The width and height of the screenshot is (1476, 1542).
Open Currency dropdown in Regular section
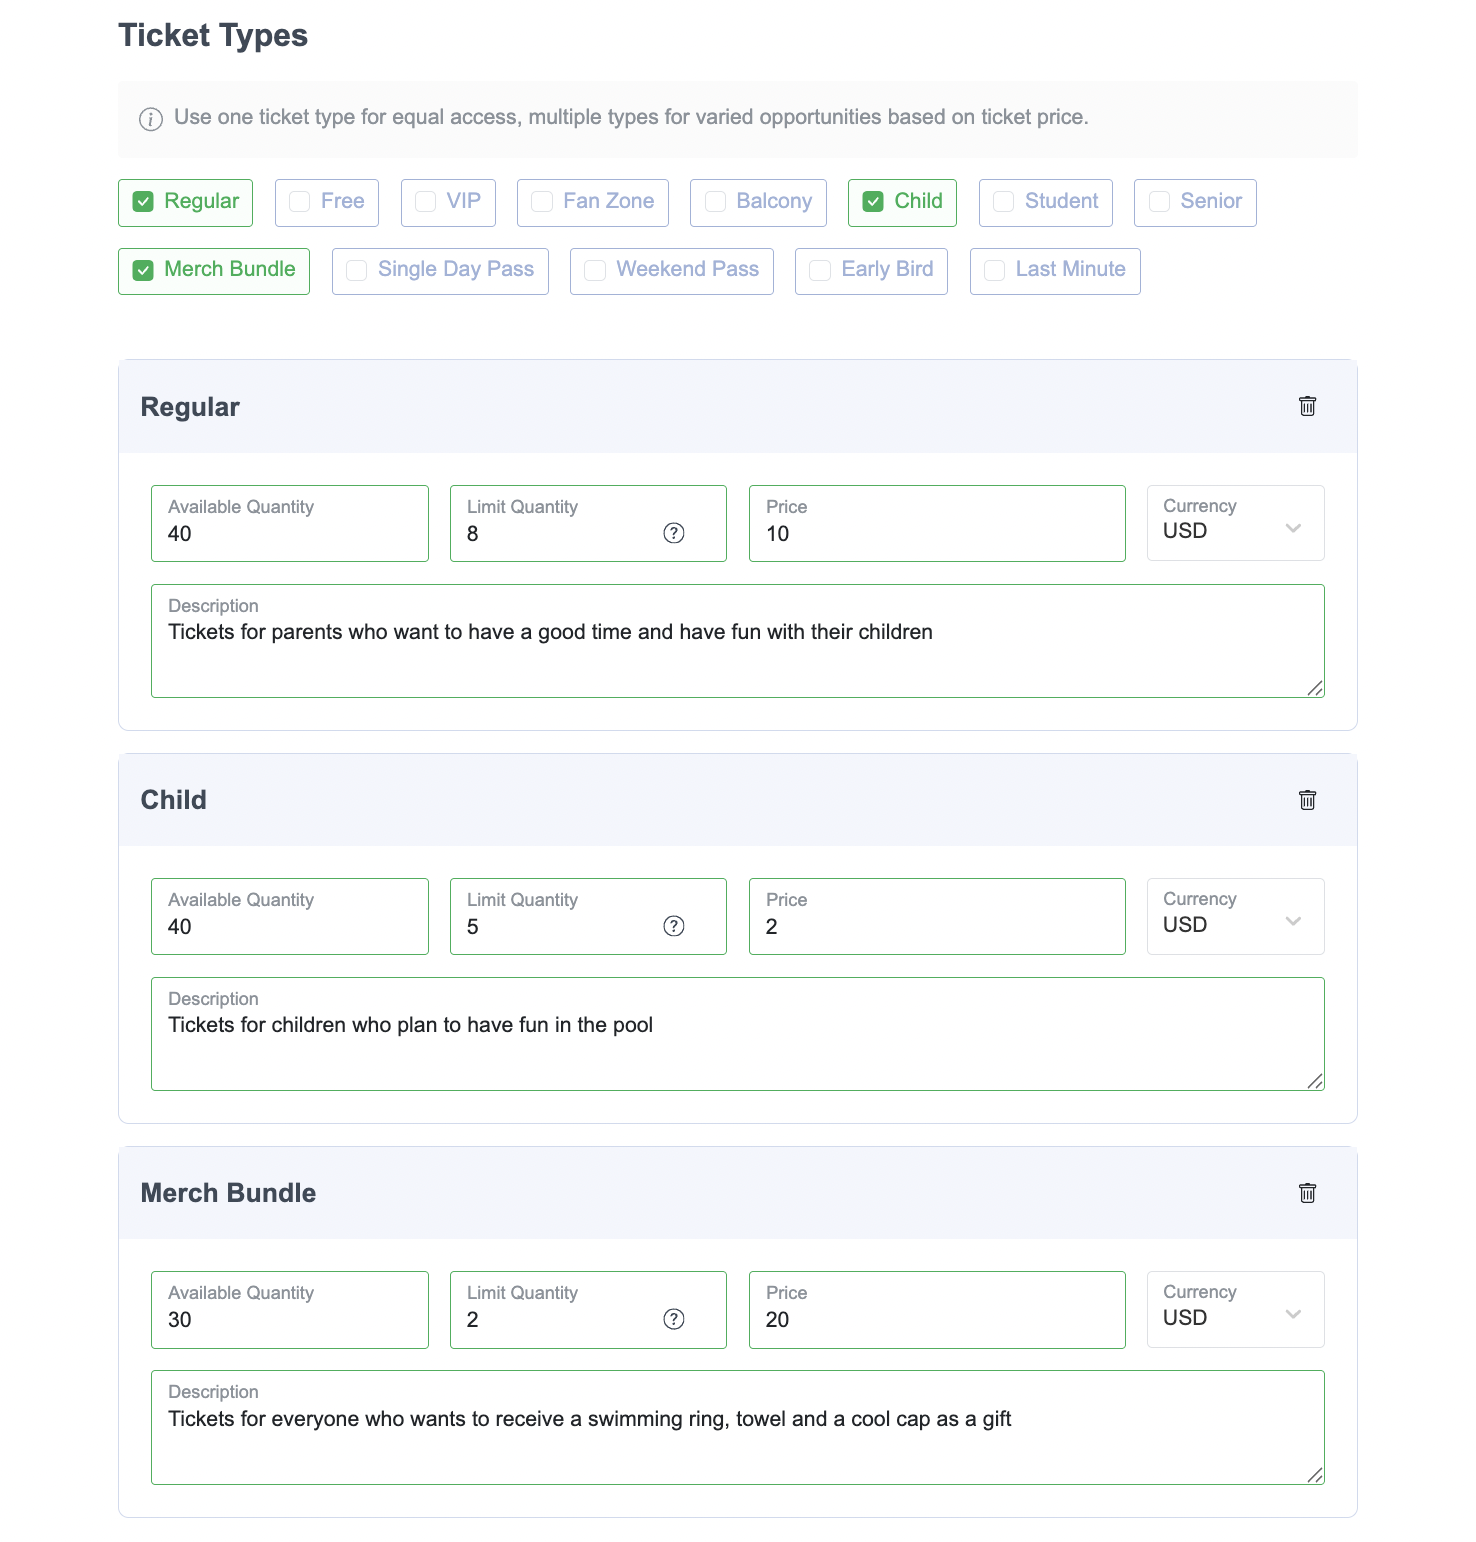[x=1235, y=523]
